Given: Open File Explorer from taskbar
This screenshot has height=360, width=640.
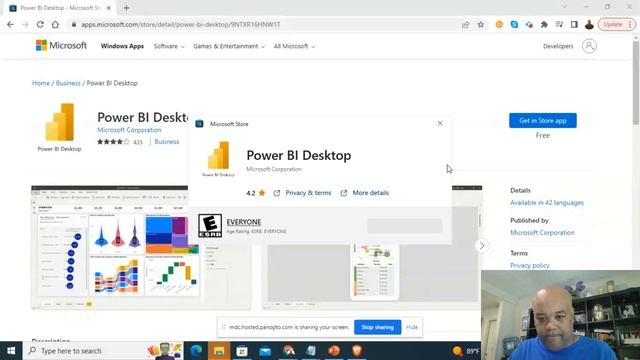Looking at the screenshot, I should pos(219,351).
